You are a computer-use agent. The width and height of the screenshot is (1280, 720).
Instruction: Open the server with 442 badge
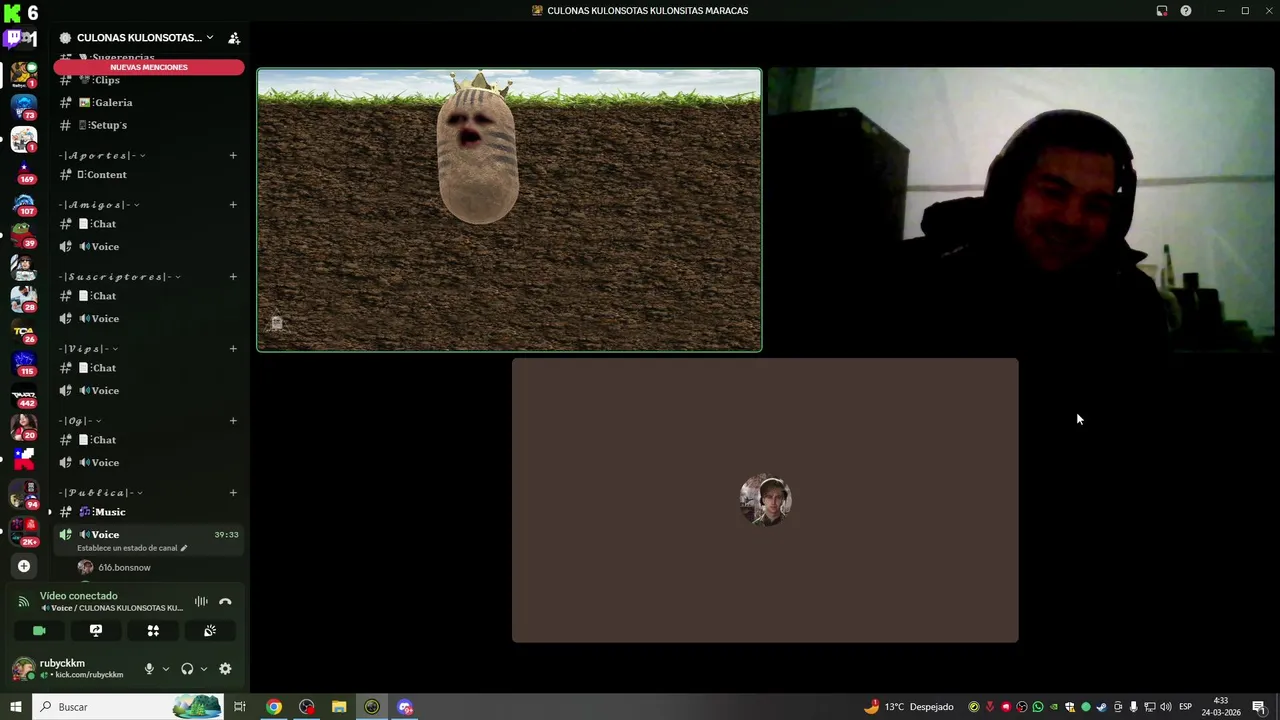coord(24,395)
